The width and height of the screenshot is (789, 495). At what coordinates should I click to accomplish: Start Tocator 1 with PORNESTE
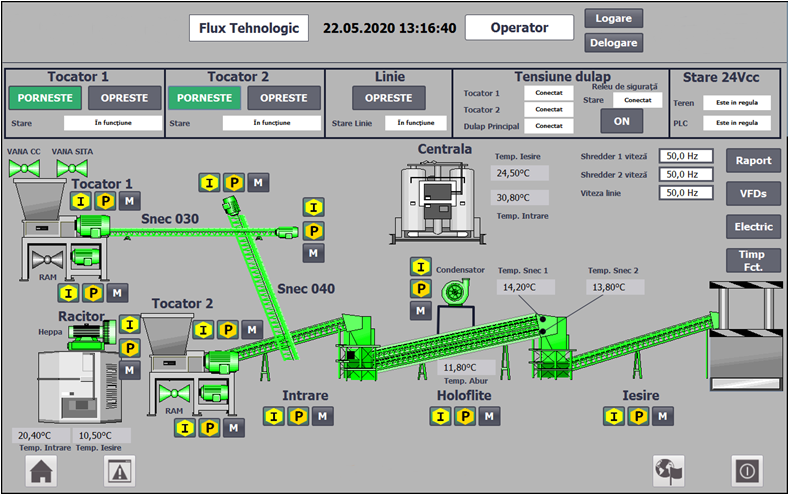[45, 98]
